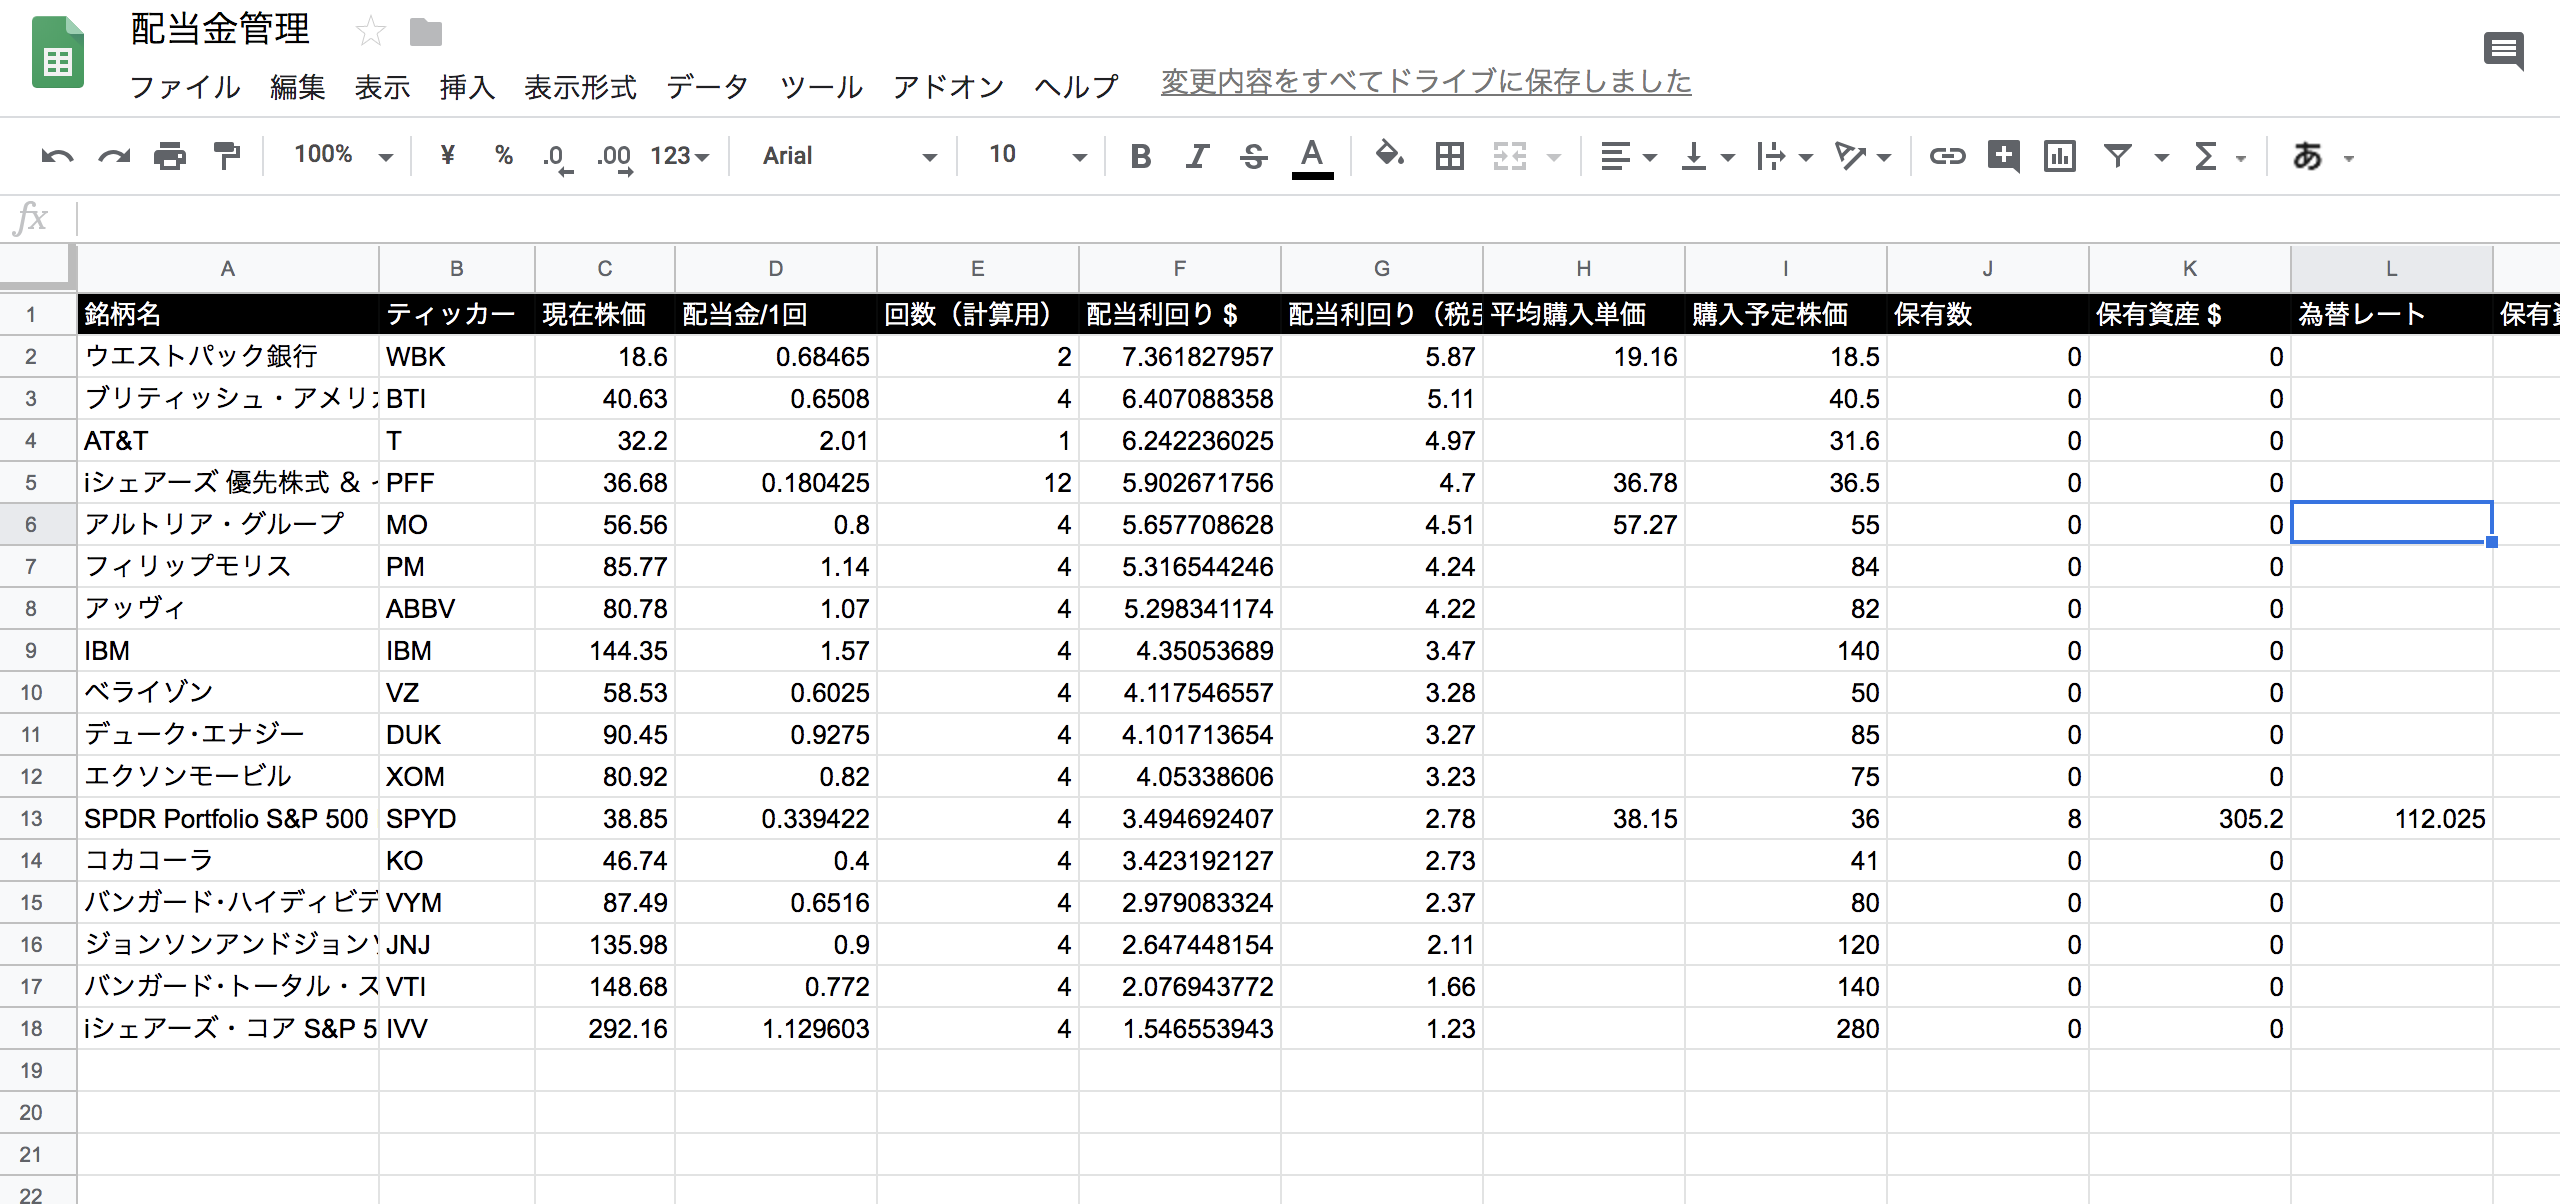Image resolution: width=2560 pixels, height=1204 pixels.
Task: Star the 配当金管理 spreadsheet
Action: [x=371, y=31]
